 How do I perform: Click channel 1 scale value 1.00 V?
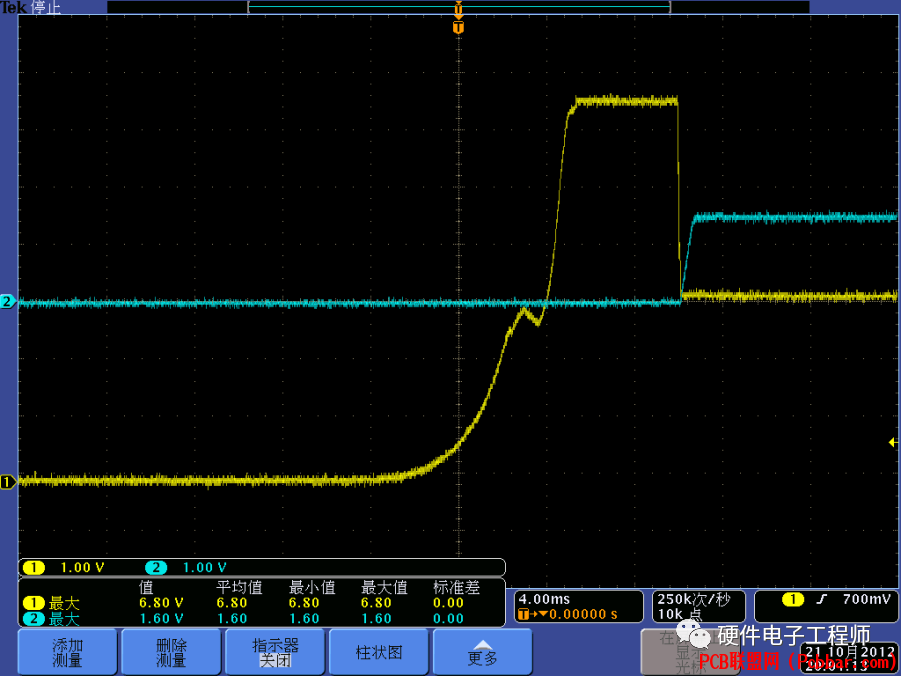82,568
